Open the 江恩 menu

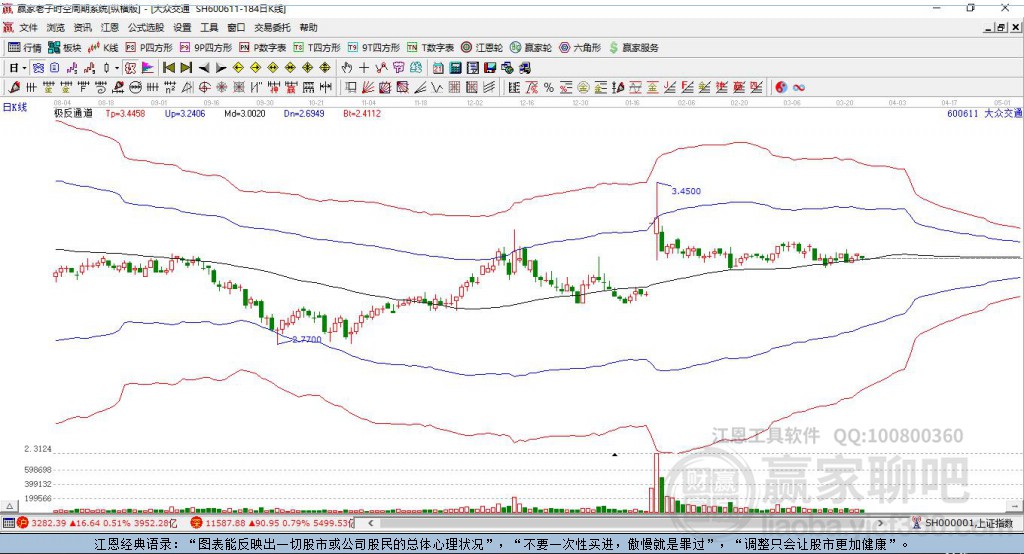[110, 27]
